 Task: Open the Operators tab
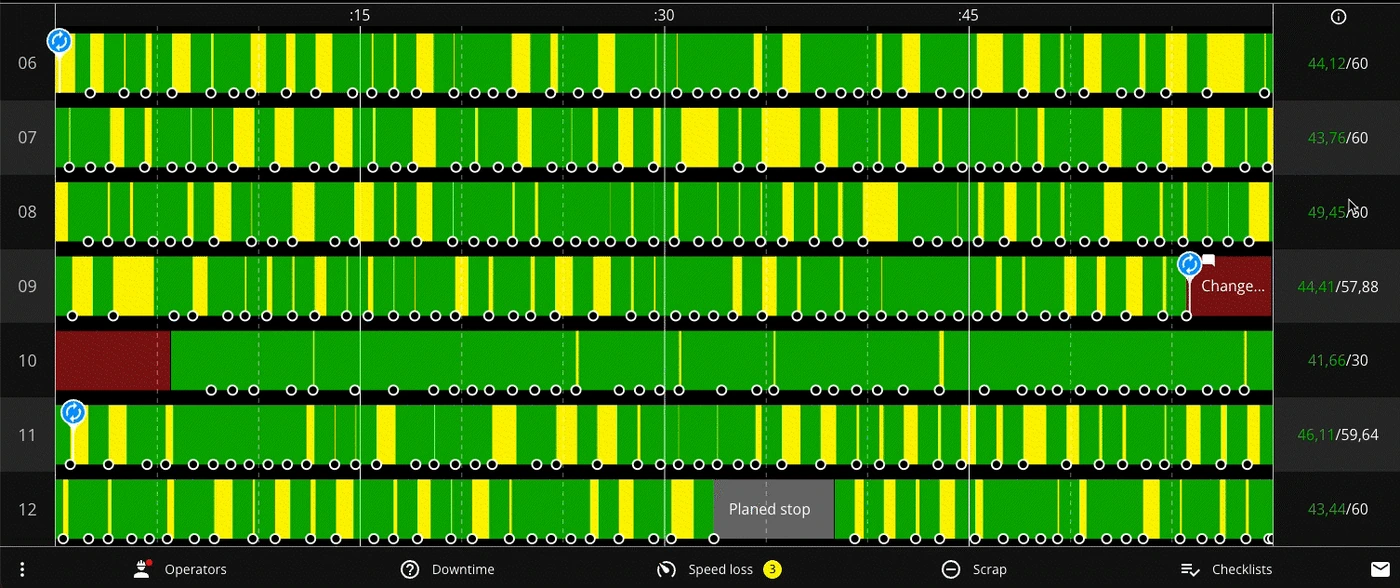point(180,569)
